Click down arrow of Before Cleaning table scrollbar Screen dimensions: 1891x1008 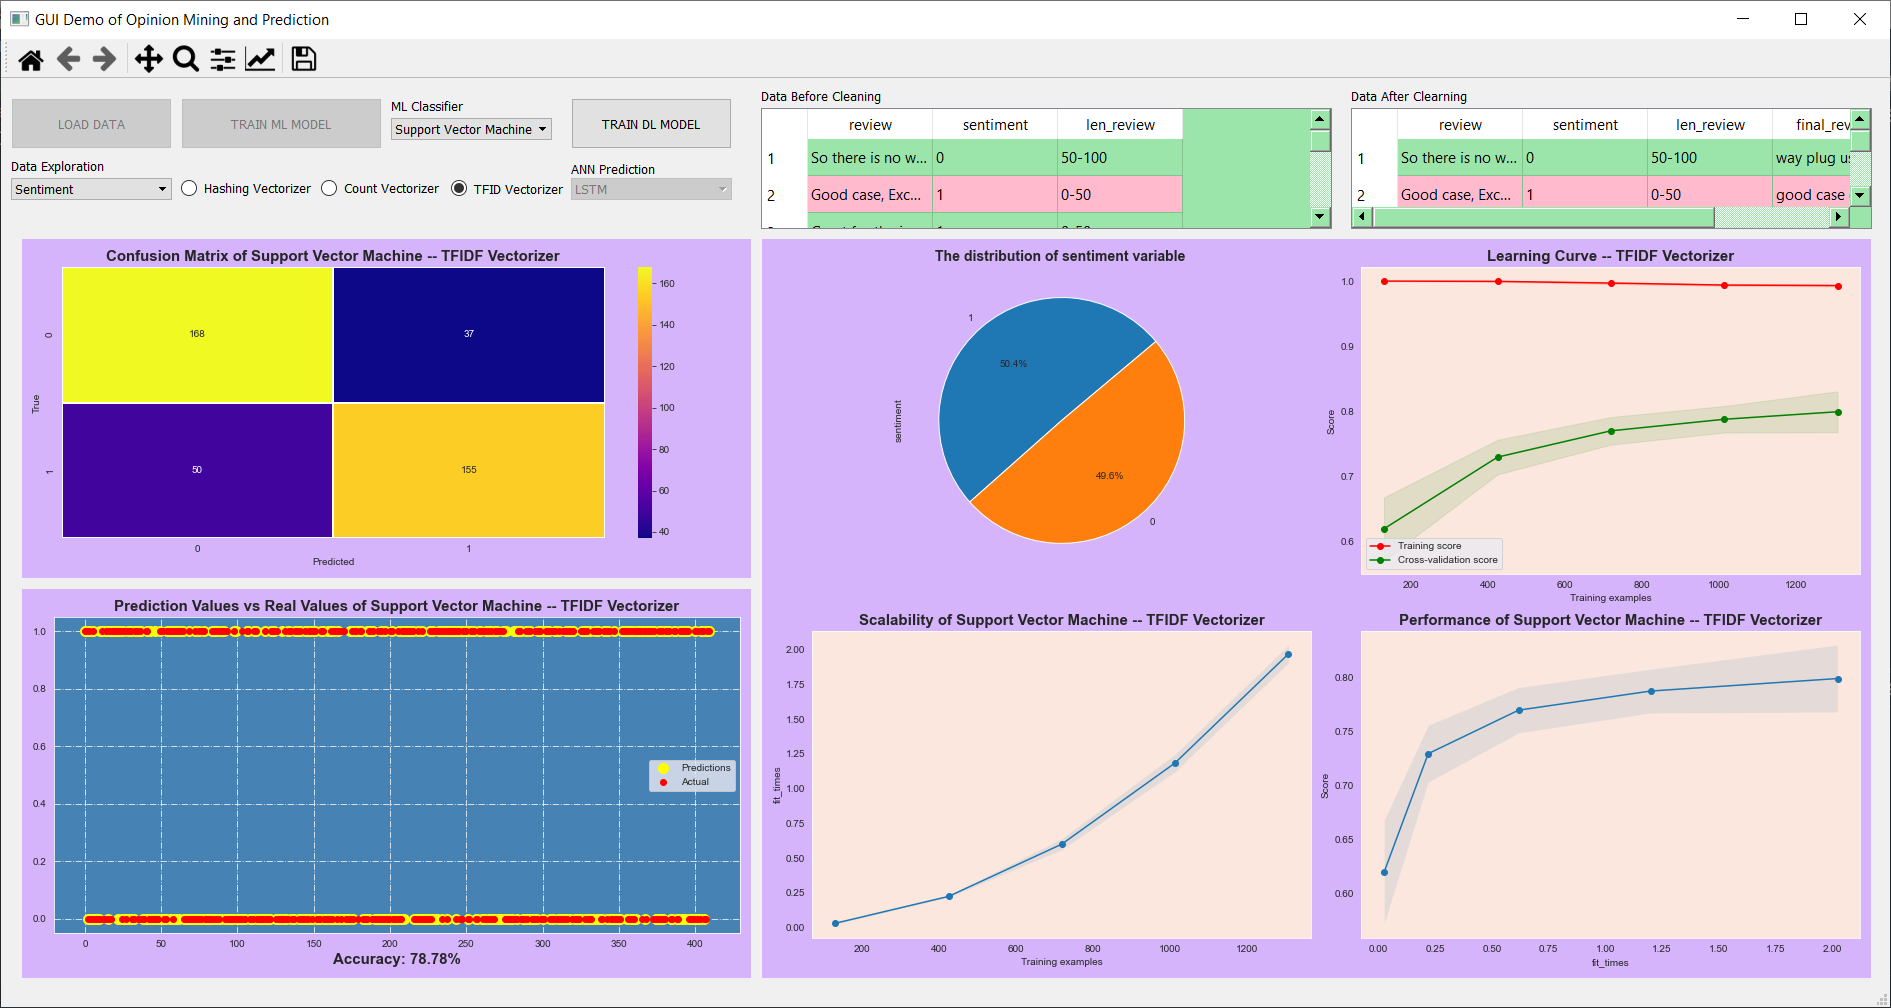coord(1320,217)
